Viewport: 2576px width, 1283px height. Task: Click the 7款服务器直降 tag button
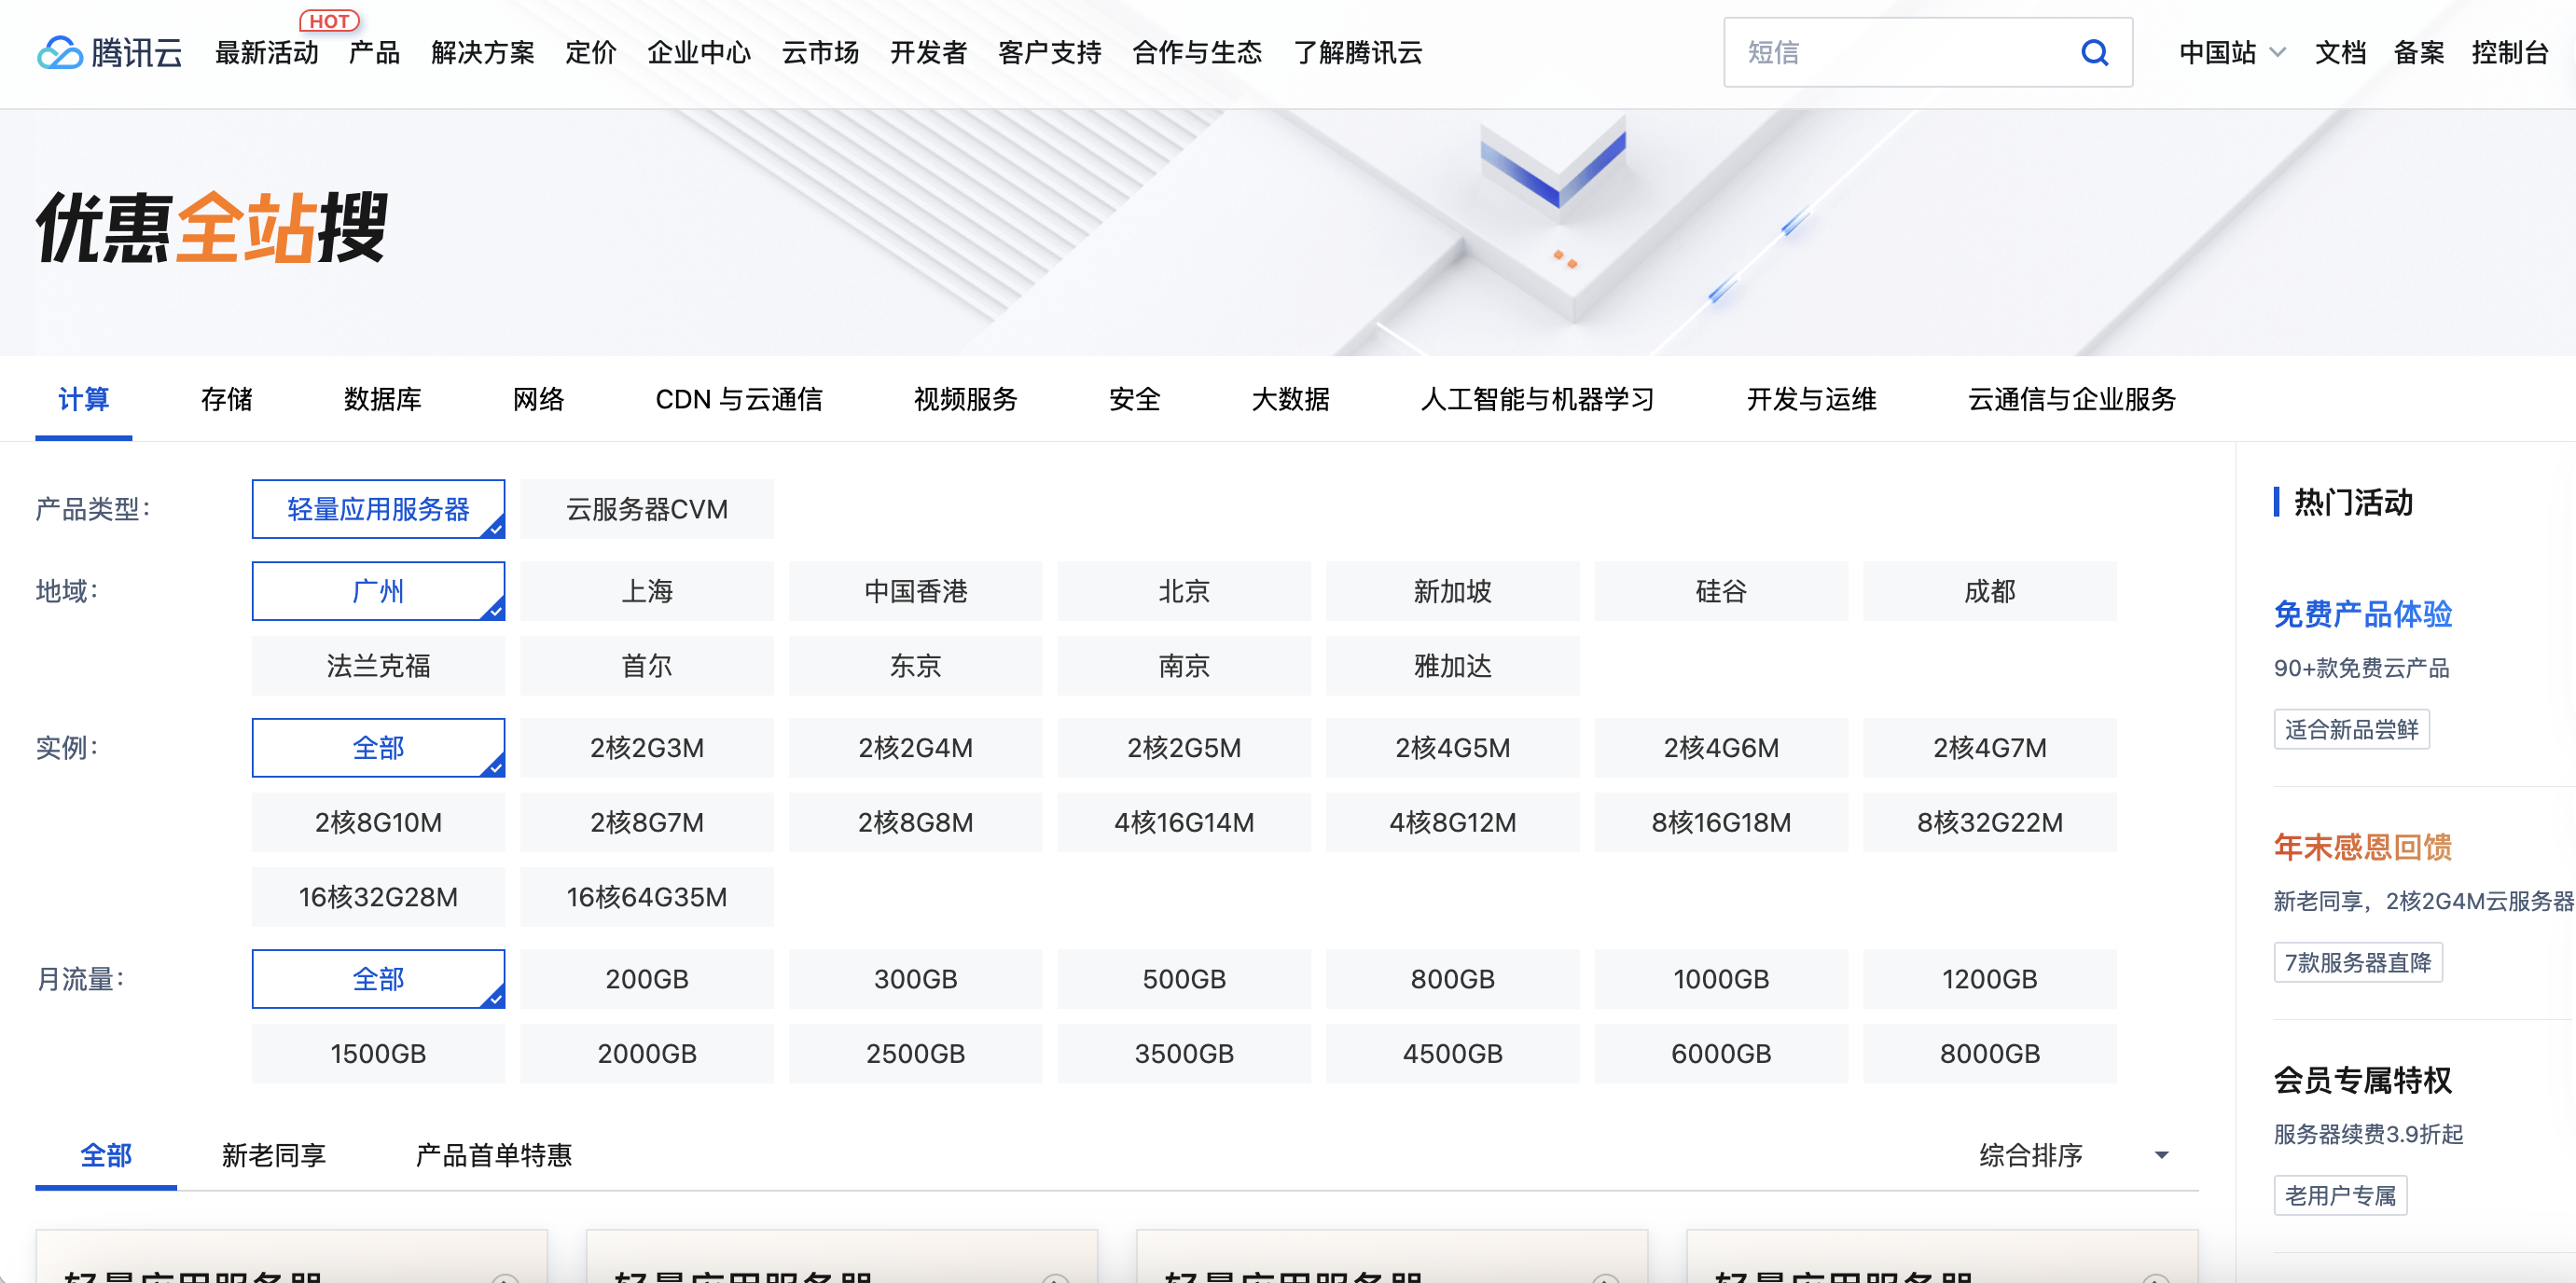pos(2357,962)
